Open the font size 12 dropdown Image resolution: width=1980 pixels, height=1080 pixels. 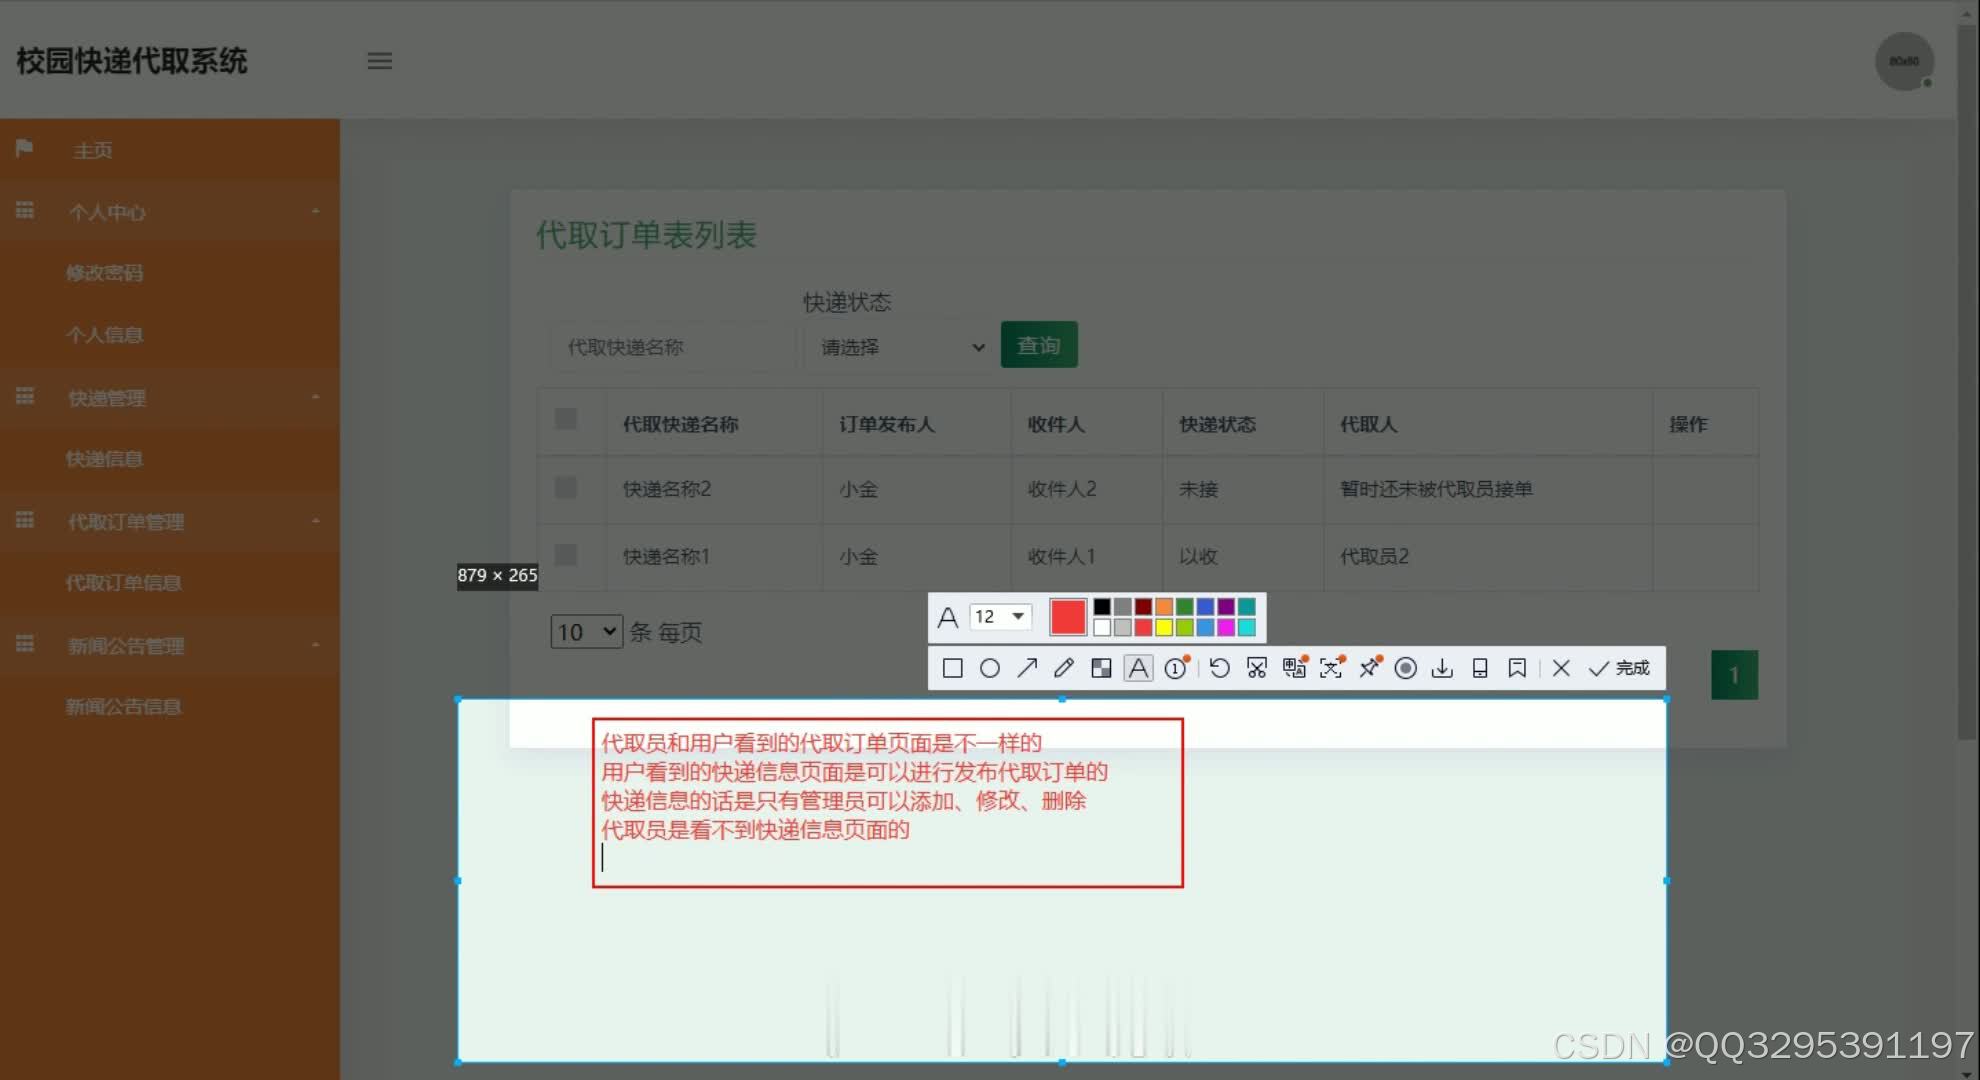tap(1001, 617)
